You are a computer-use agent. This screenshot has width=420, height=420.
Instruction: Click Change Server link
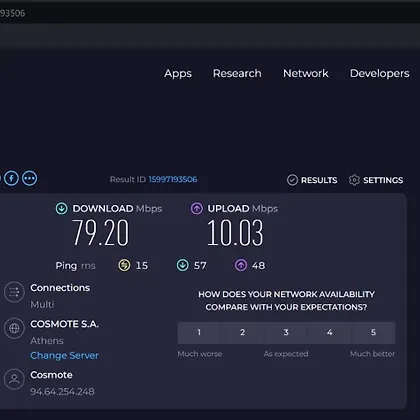click(64, 355)
